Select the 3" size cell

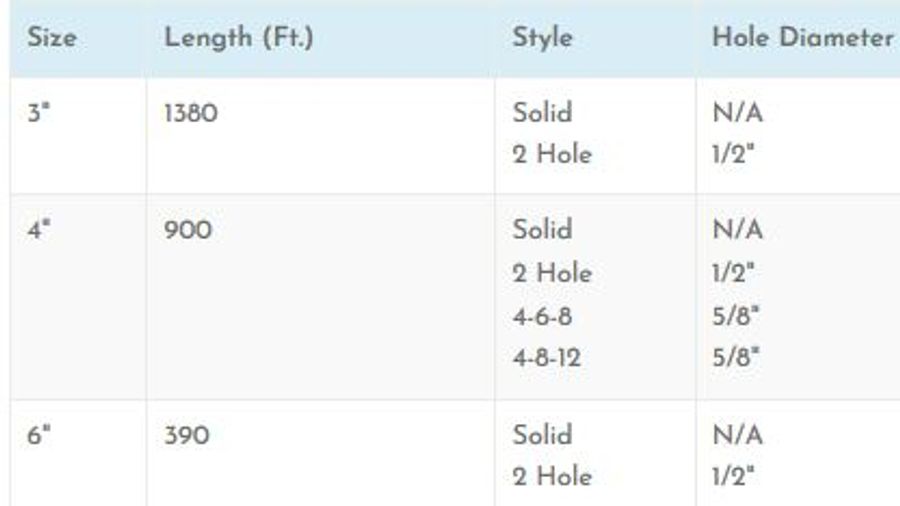pos(38,113)
